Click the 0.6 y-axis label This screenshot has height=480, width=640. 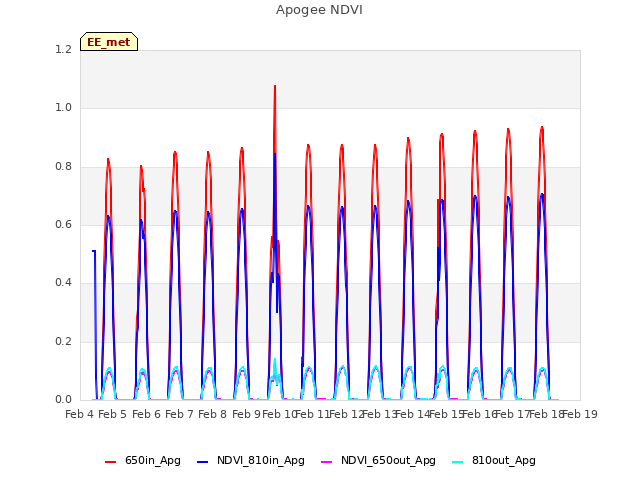pyautogui.click(x=63, y=225)
